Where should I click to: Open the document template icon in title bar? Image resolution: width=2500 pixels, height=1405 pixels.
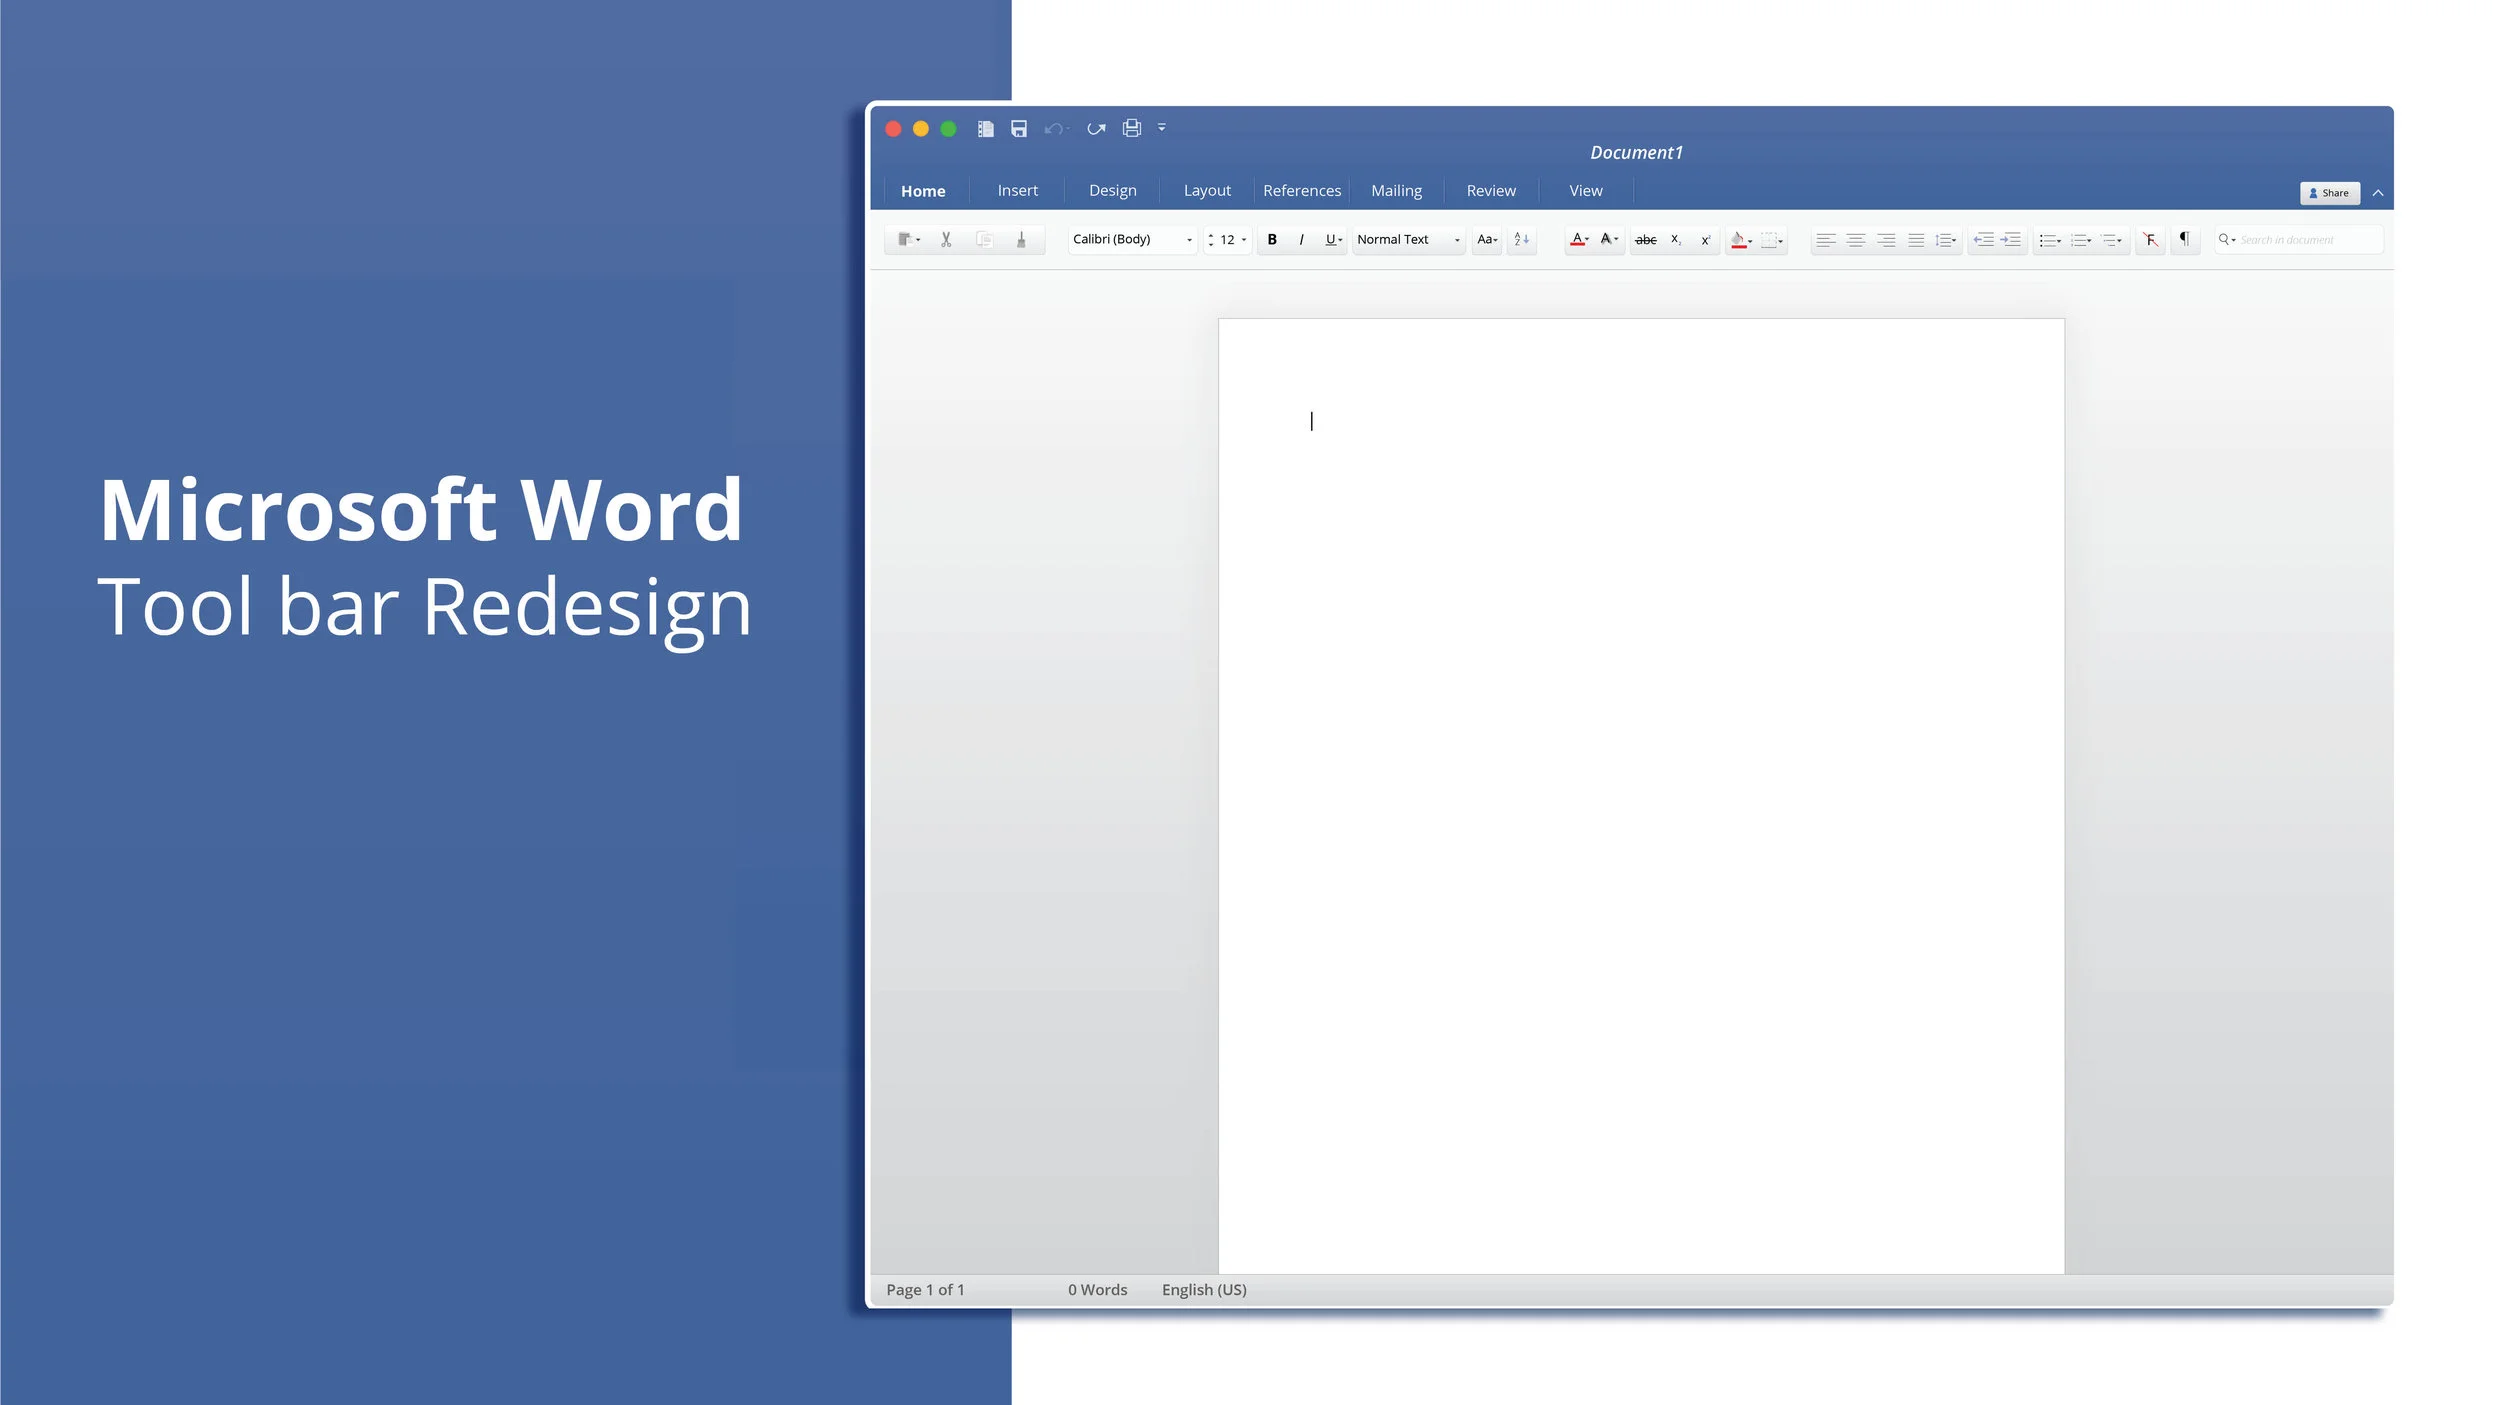[985, 129]
